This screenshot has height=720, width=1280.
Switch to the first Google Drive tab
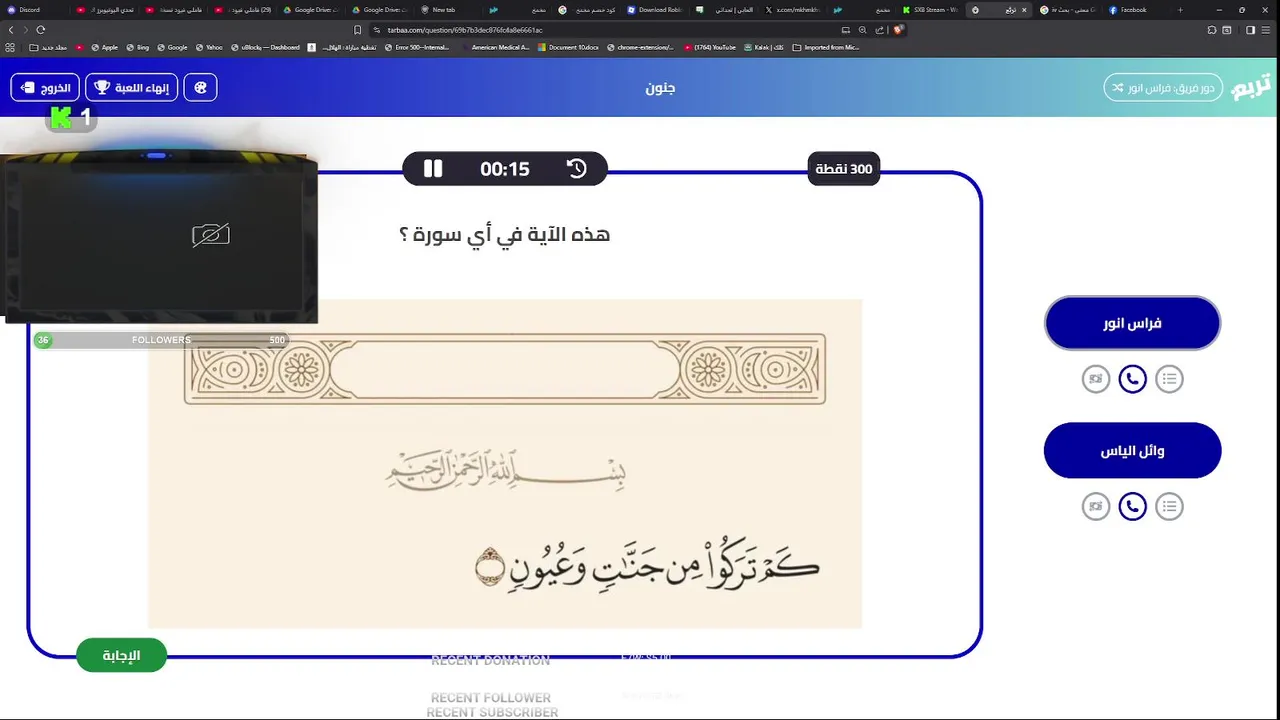tap(308, 10)
